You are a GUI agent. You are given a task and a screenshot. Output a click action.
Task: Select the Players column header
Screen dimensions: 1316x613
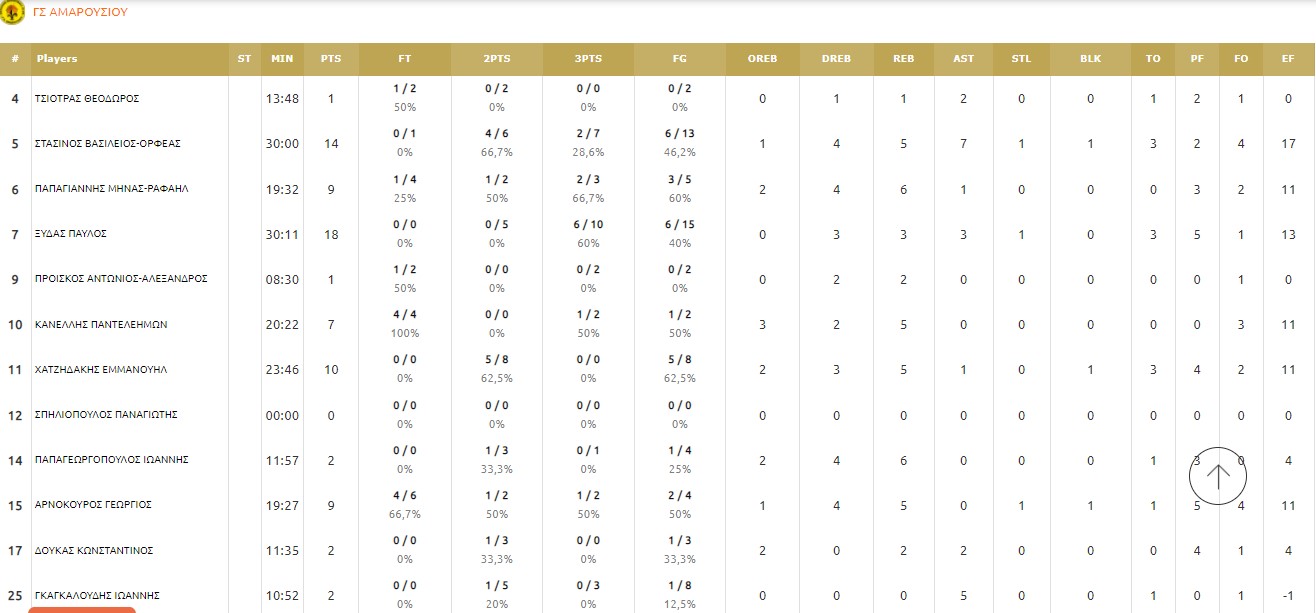[57, 59]
